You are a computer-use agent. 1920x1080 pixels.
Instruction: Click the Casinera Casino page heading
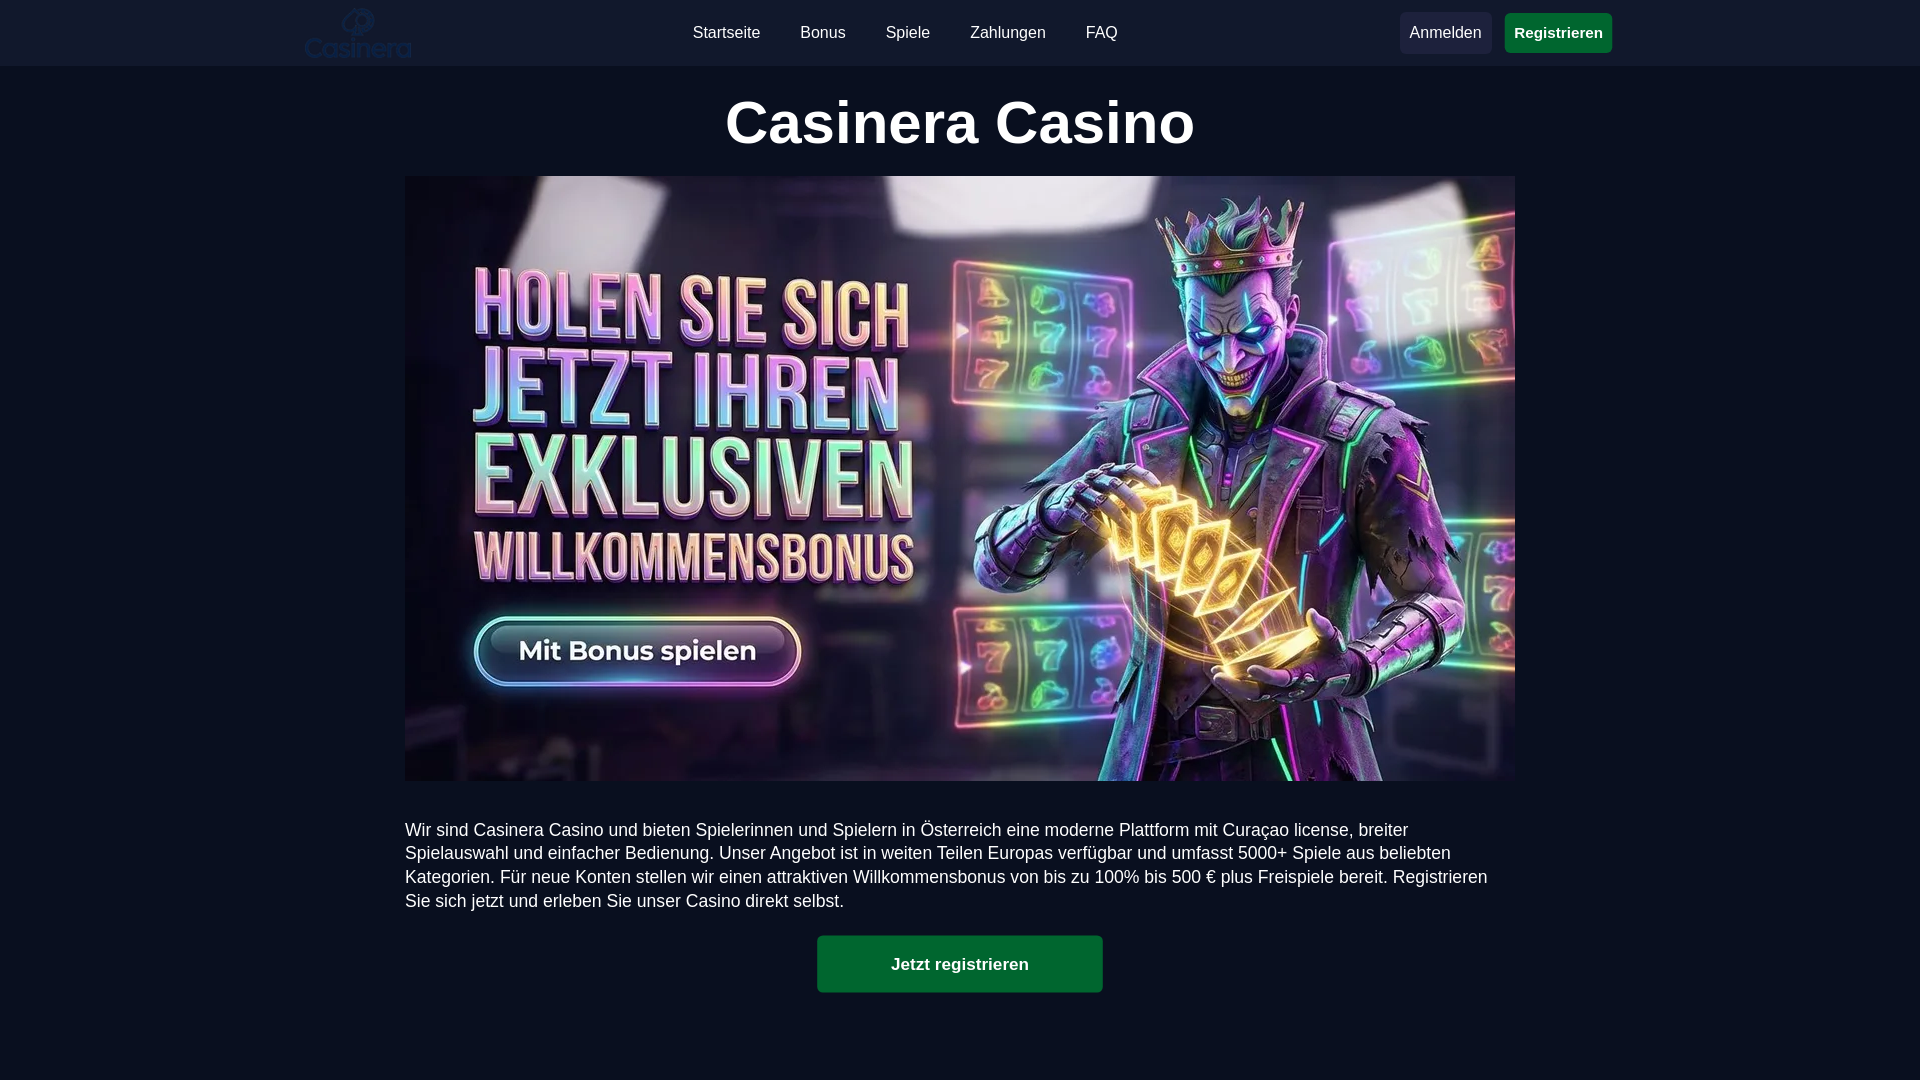pyautogui.click(x=959, y=123)
